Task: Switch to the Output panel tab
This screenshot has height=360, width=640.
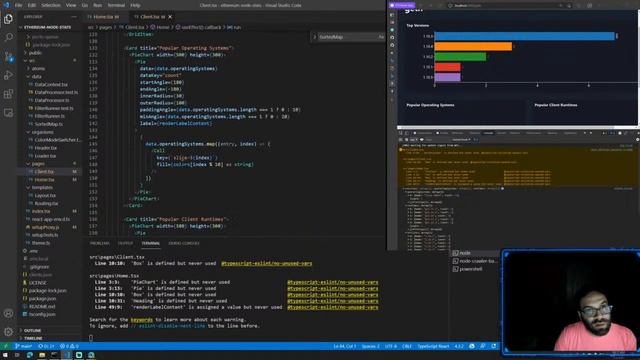Action: tap(125, 243)
